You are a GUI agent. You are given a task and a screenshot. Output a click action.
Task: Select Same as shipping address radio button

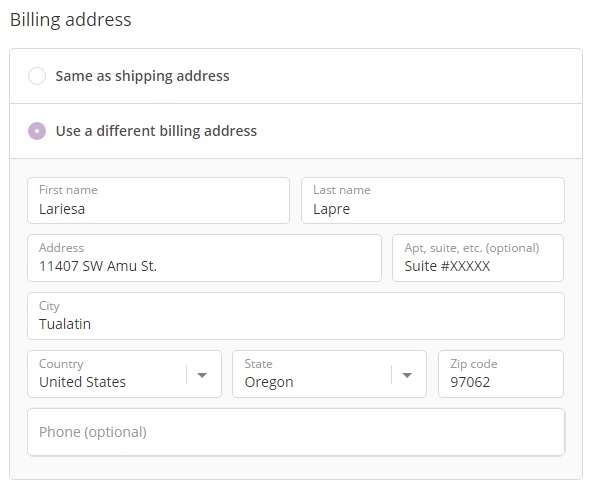(x=37, y=76)
